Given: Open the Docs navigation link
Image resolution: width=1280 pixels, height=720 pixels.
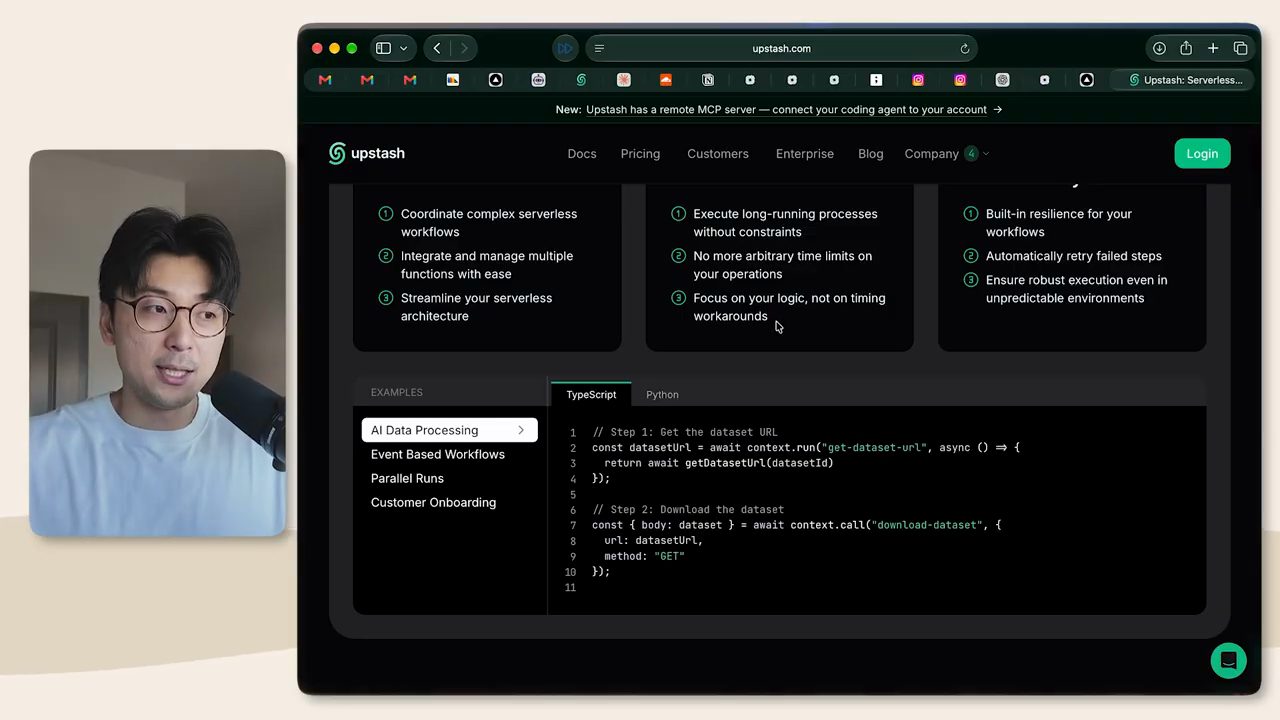Looking at the screenshot, I should [x=582, y=154].
